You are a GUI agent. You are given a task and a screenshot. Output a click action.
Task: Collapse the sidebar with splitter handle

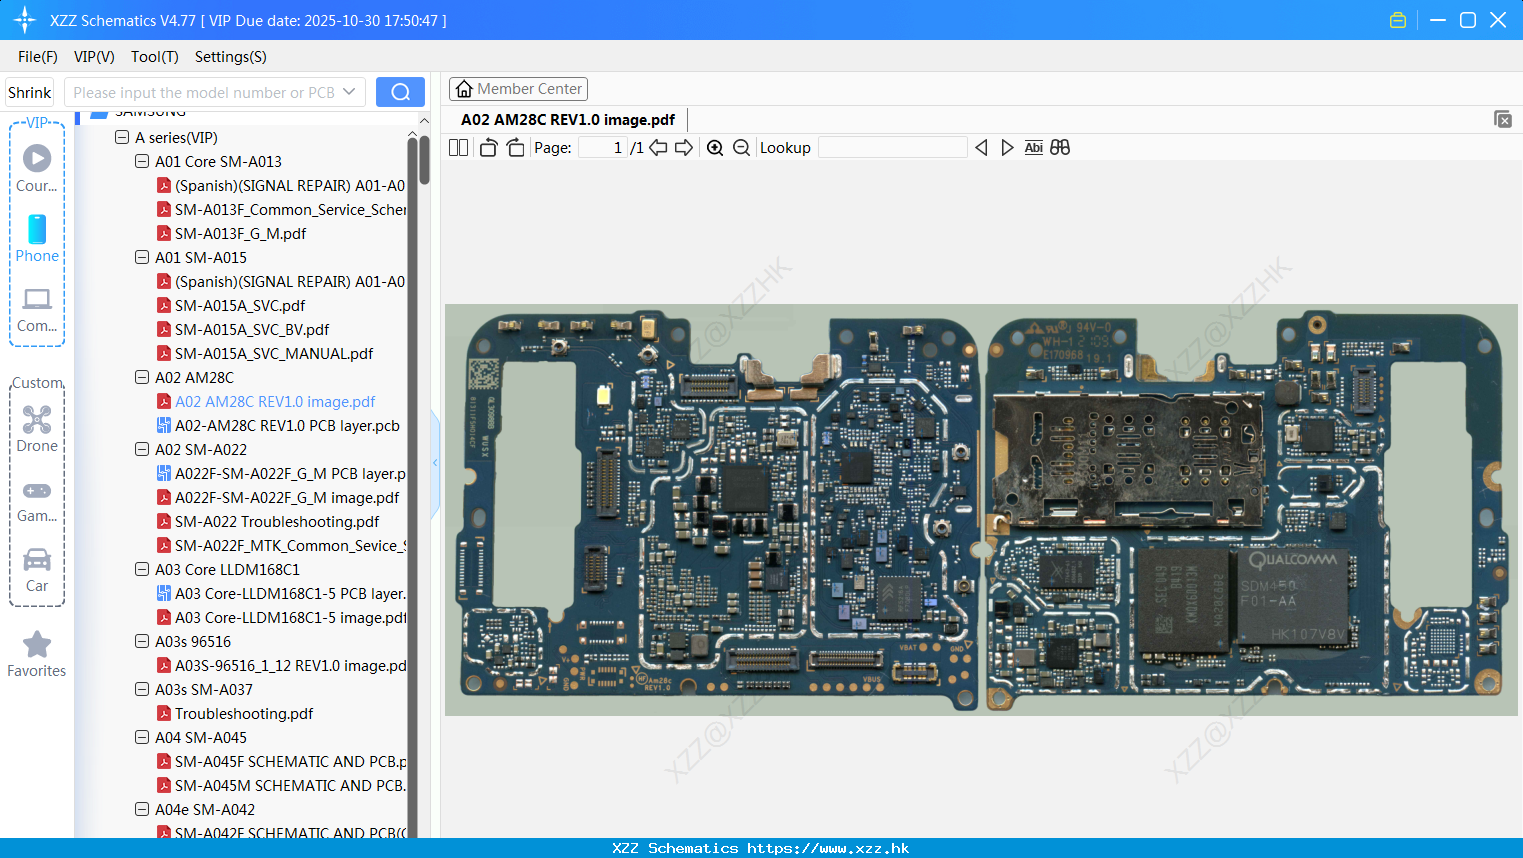pos(435,462)
